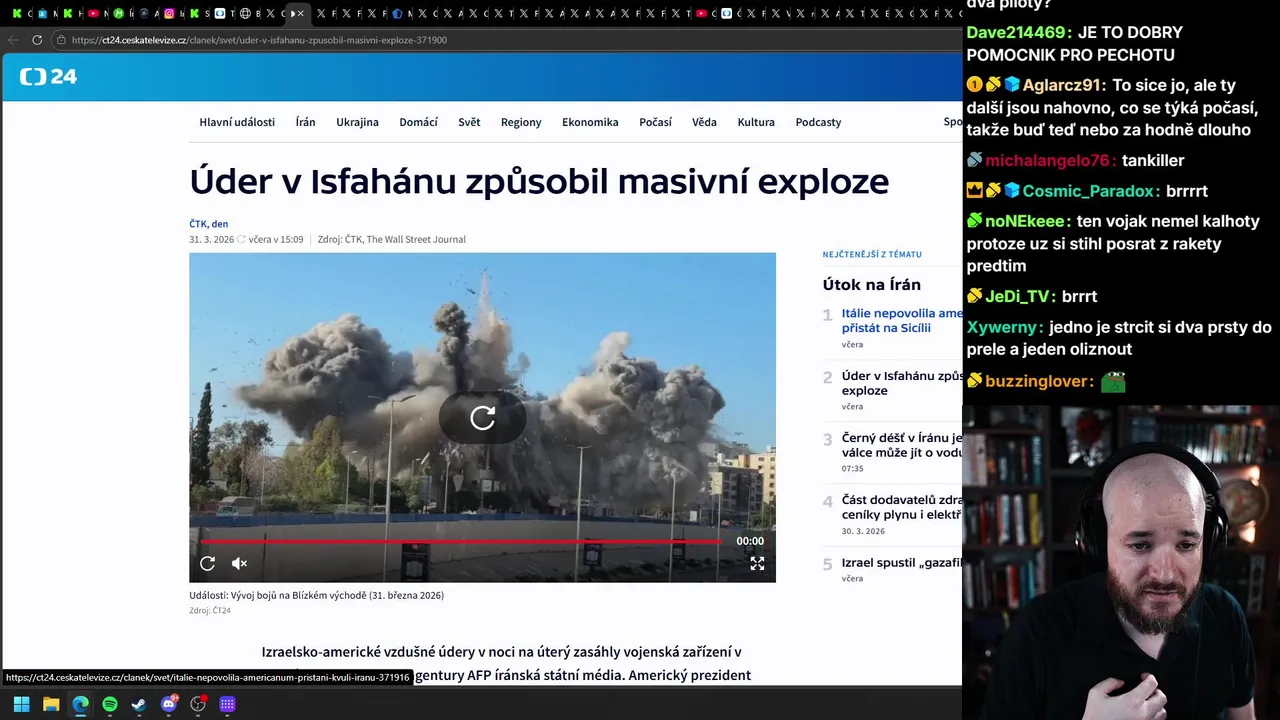Open the purple grid app in taskbar
This screenshot has width=1280, height=720.
coord(227,704)
